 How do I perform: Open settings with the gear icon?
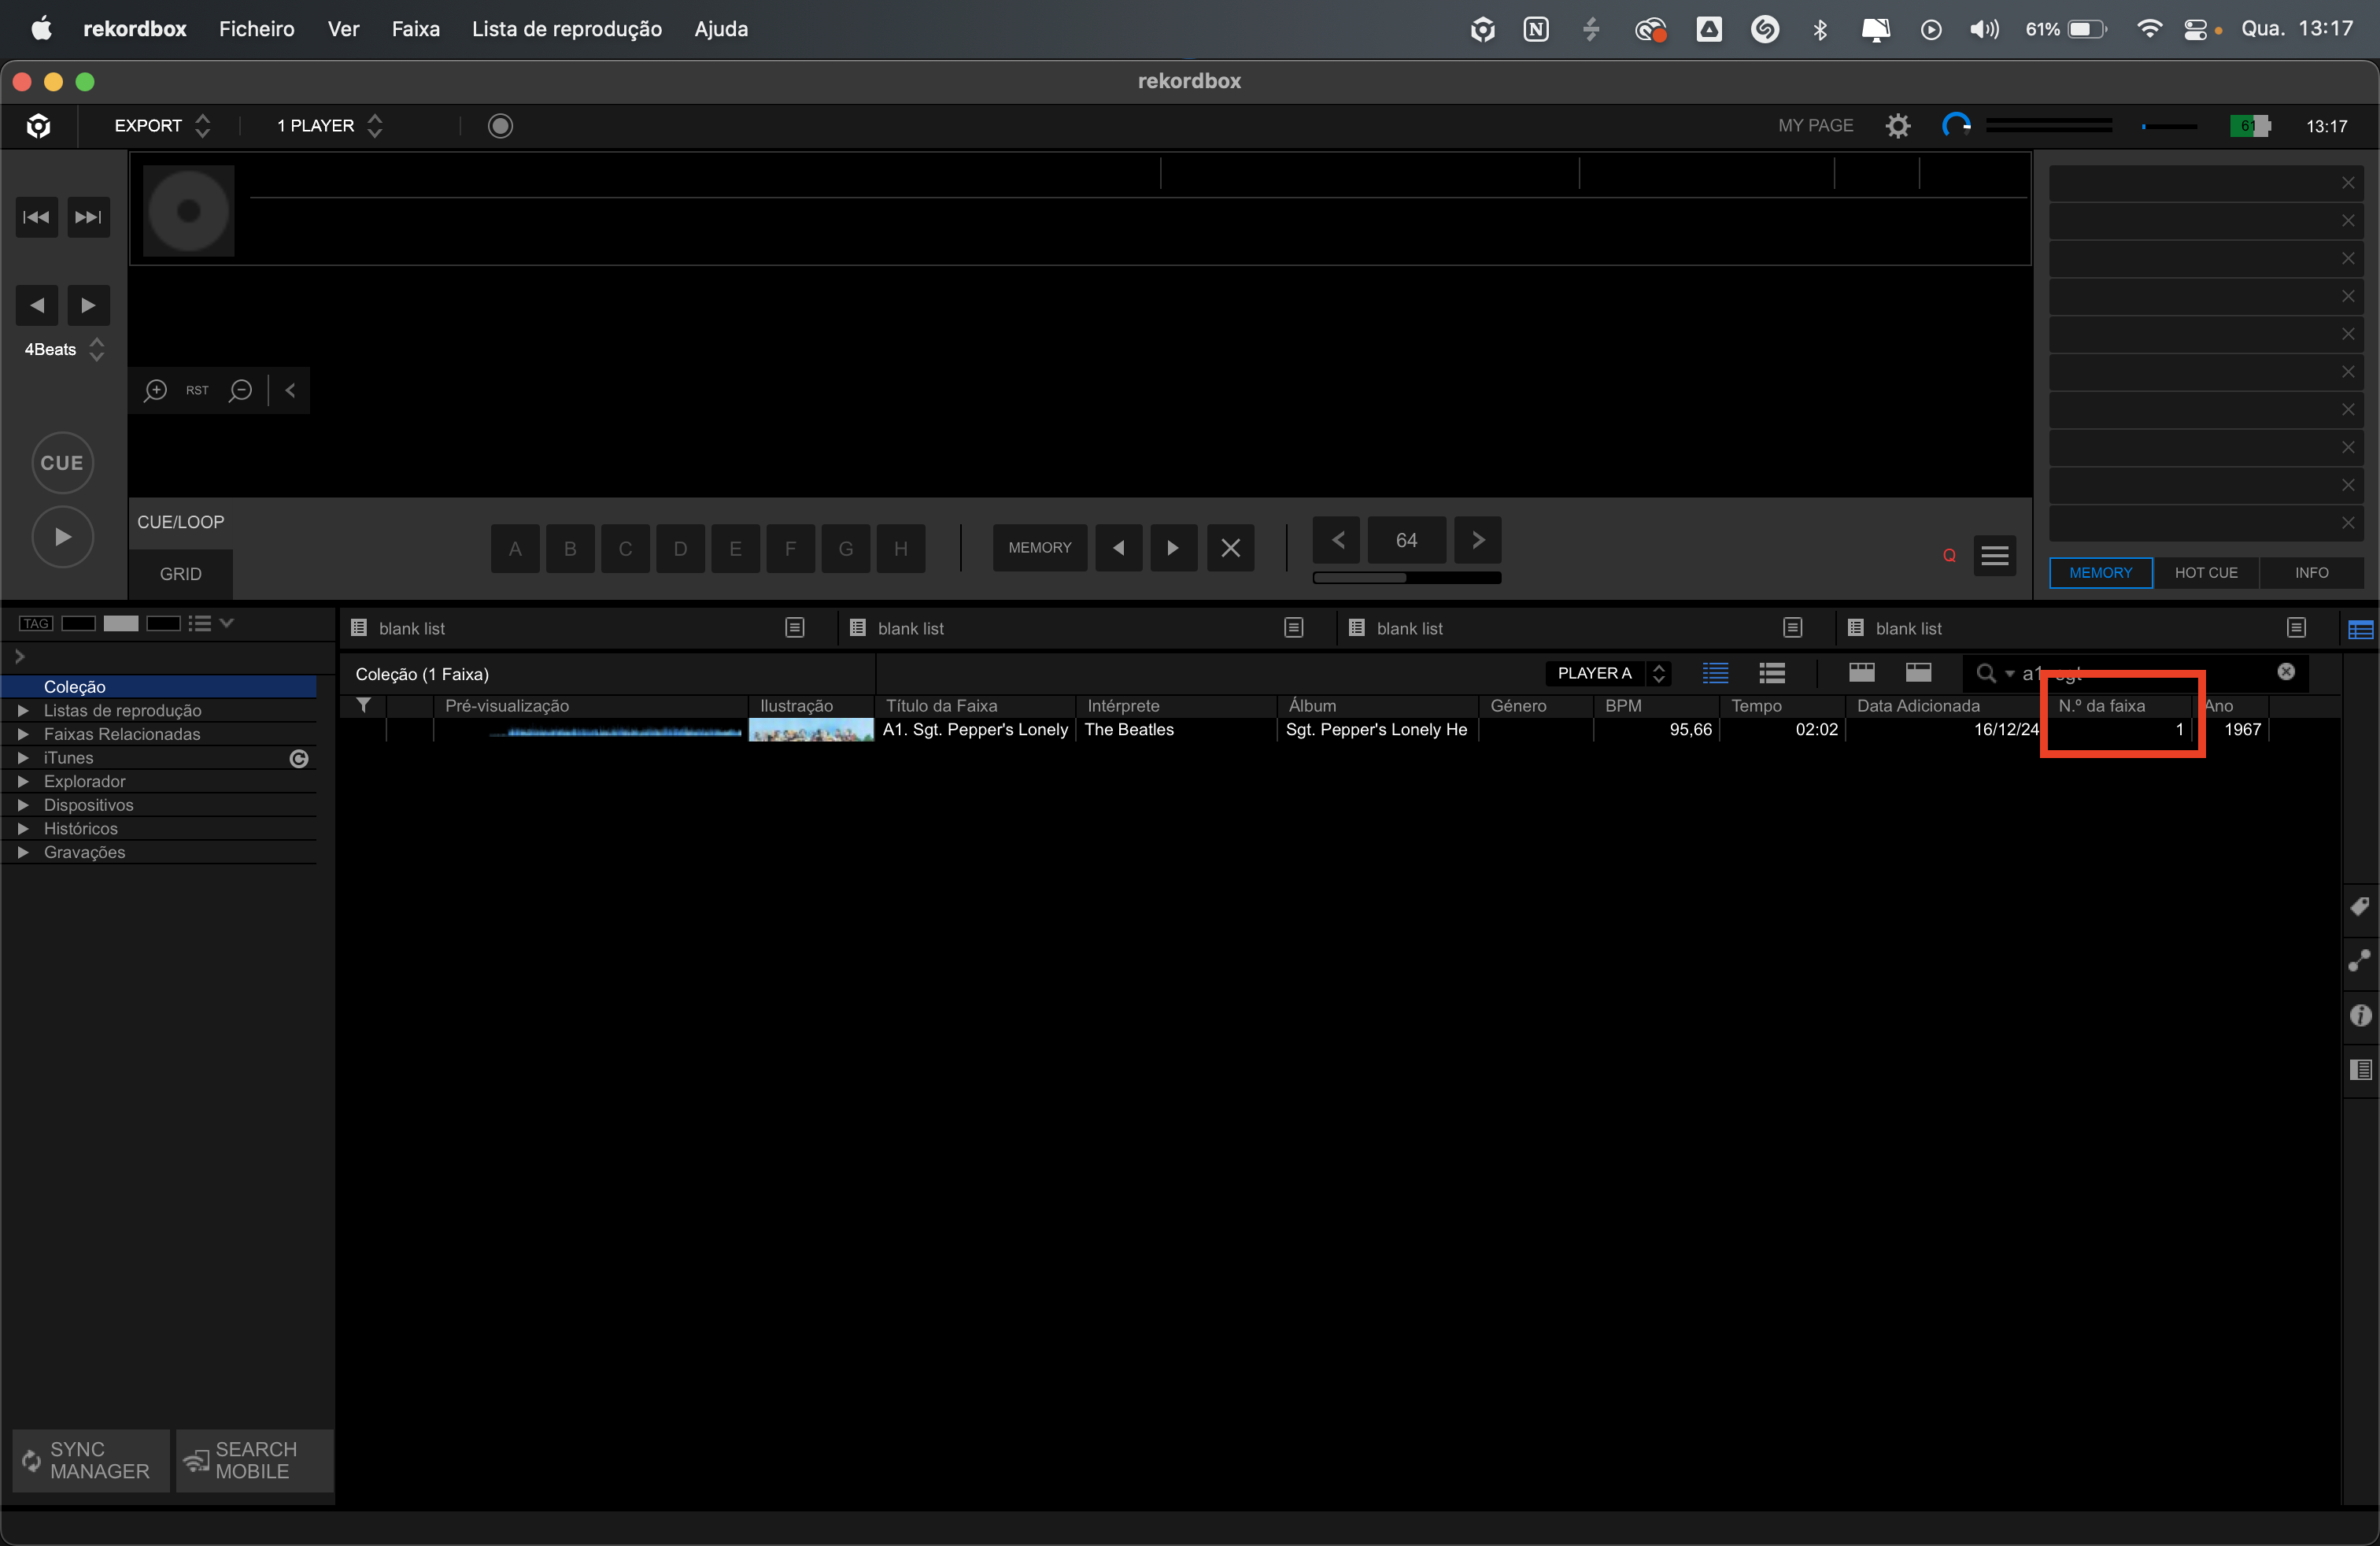click(1897, 126)
